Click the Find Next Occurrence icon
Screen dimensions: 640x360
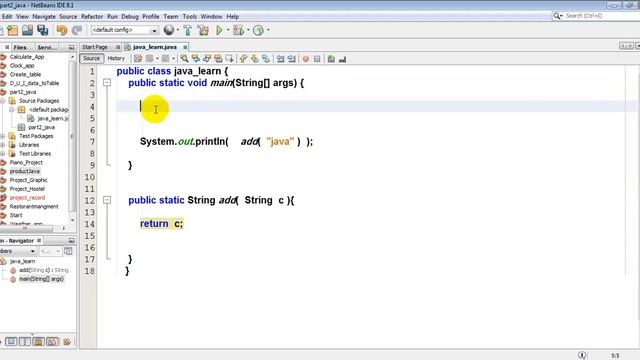click(207, 59)
